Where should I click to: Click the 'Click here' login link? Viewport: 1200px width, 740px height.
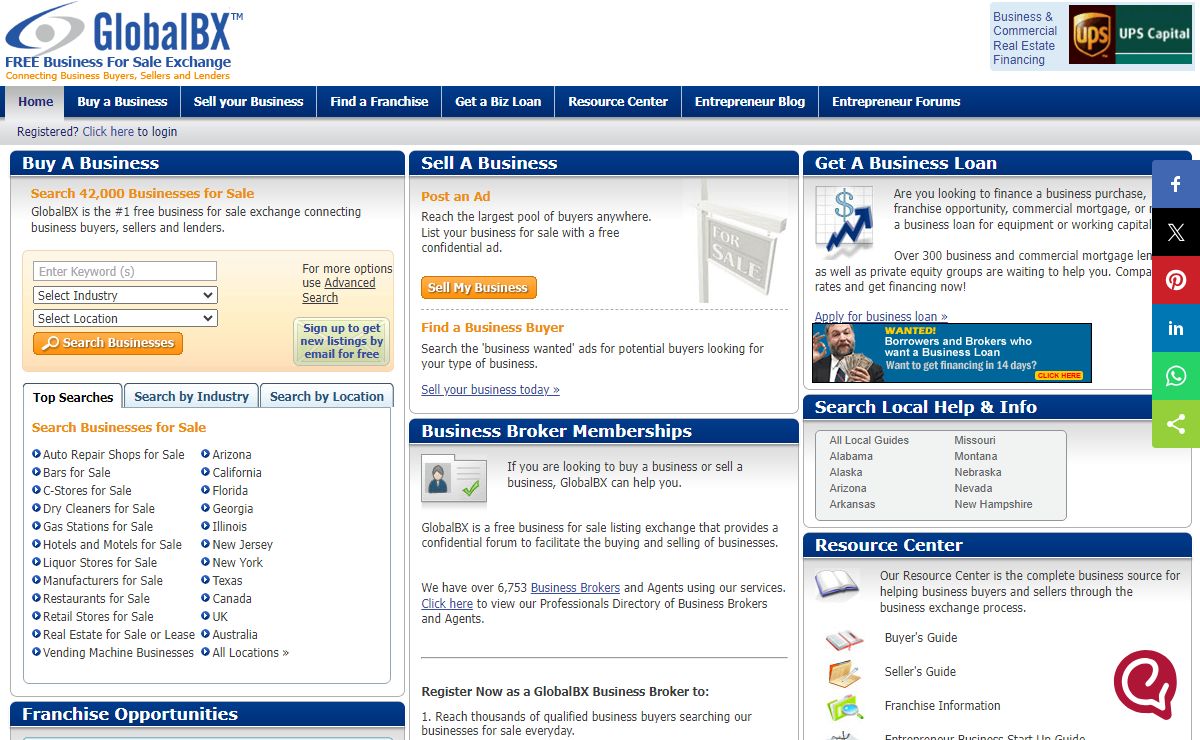(x=108, y=132)
